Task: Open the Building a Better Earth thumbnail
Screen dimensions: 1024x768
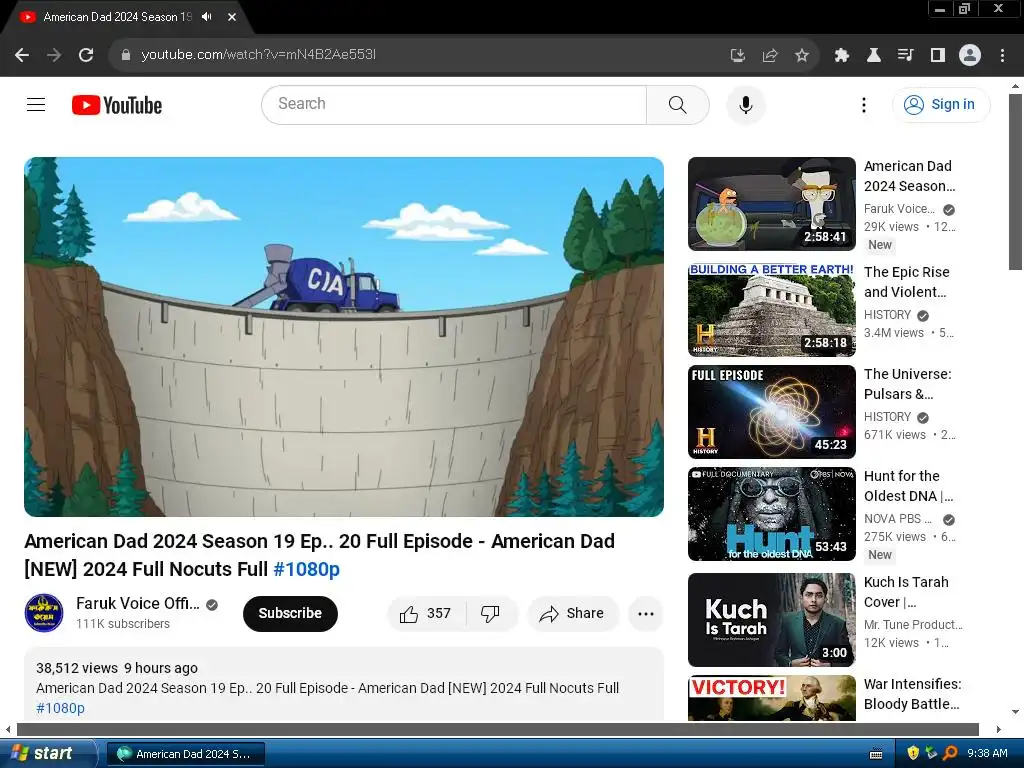Action: pos(772,310)
